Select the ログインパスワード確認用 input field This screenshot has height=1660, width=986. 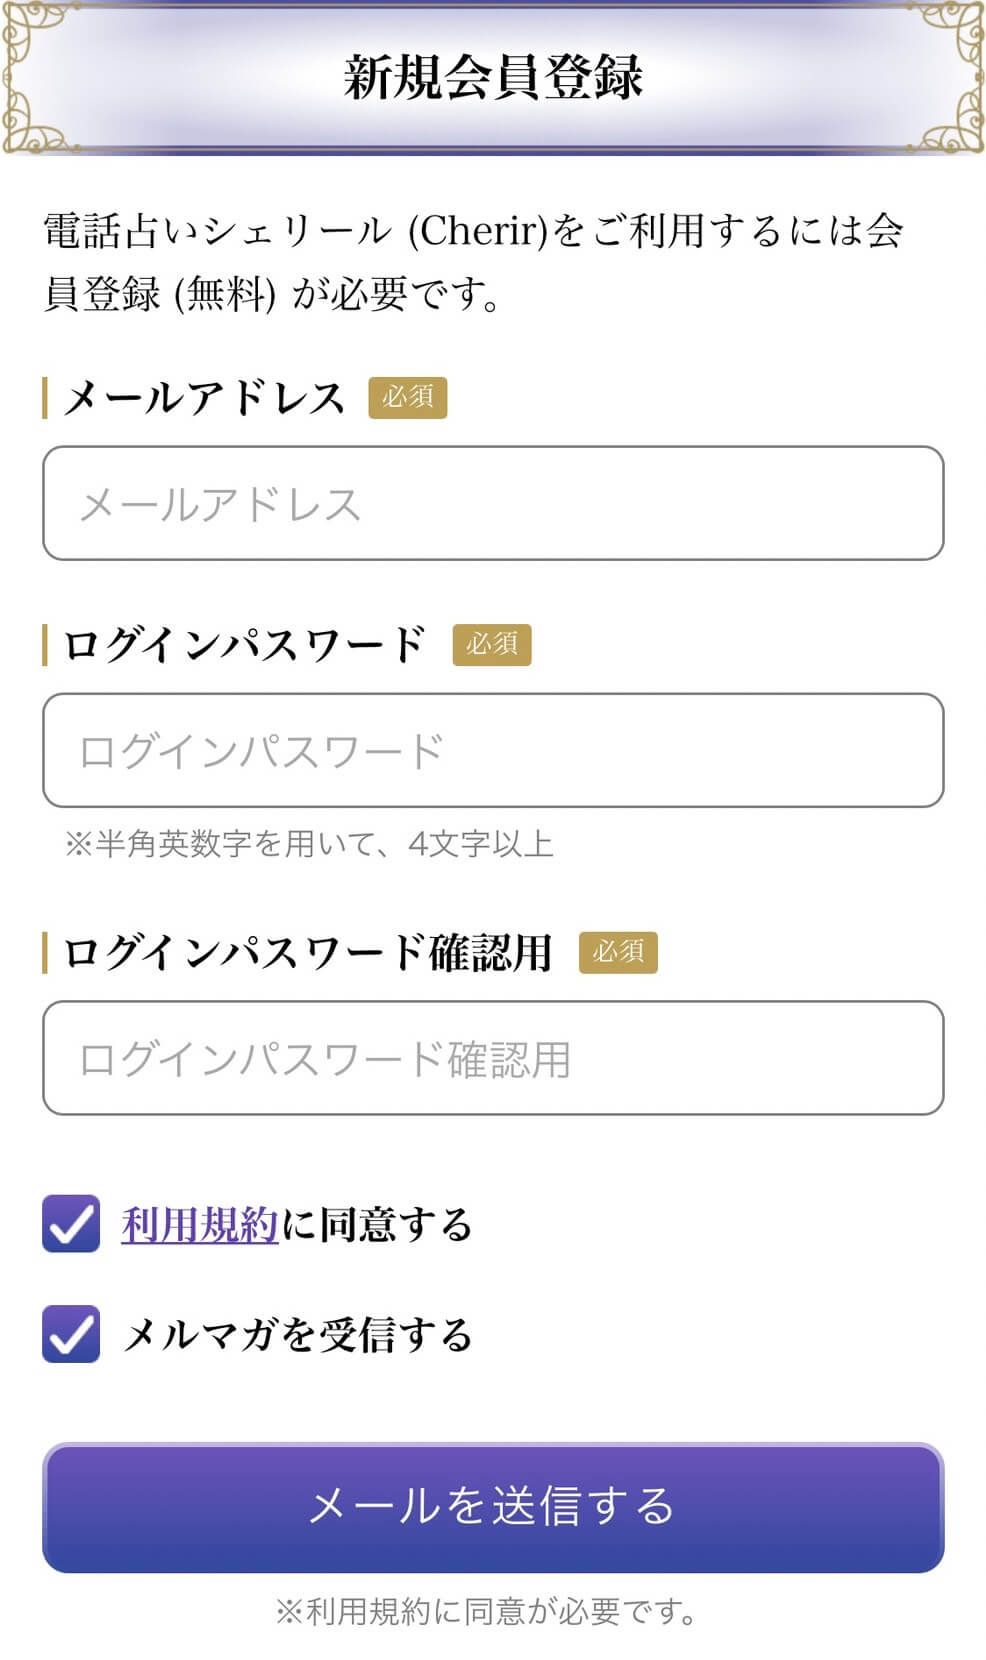(x=493, y=1058)
